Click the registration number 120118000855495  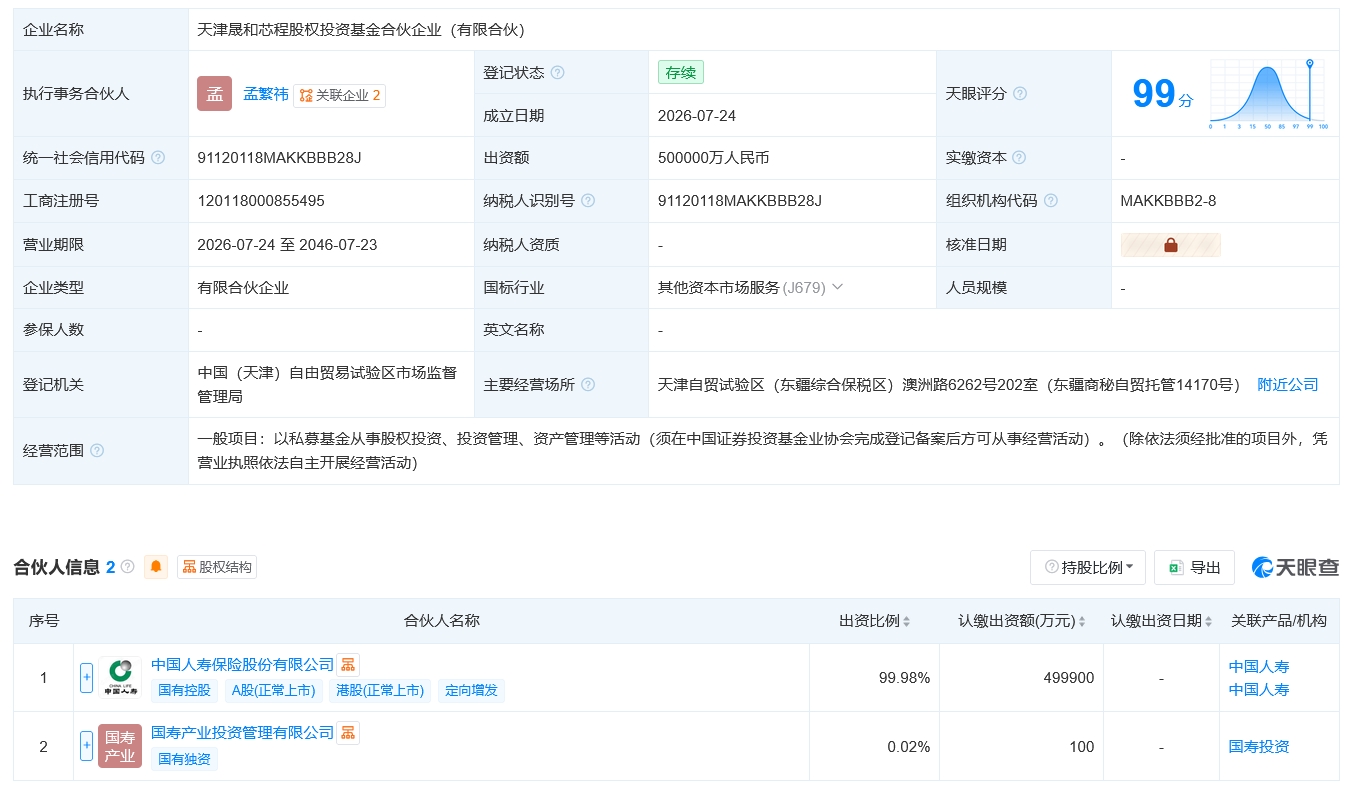(261, 201)
